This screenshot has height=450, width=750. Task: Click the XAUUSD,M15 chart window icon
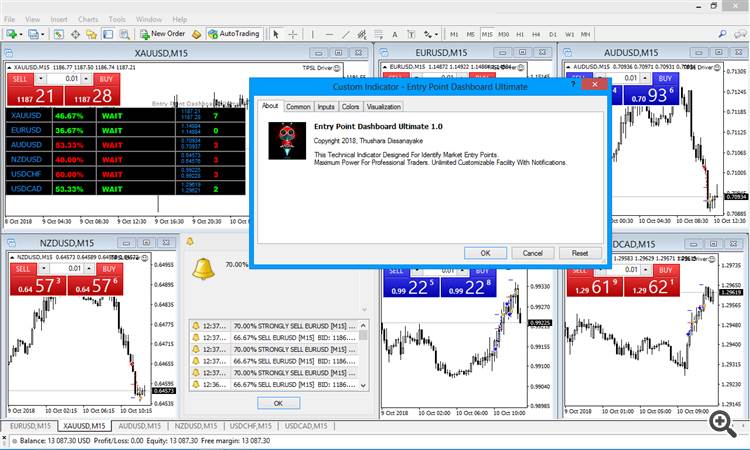(9, 53)
